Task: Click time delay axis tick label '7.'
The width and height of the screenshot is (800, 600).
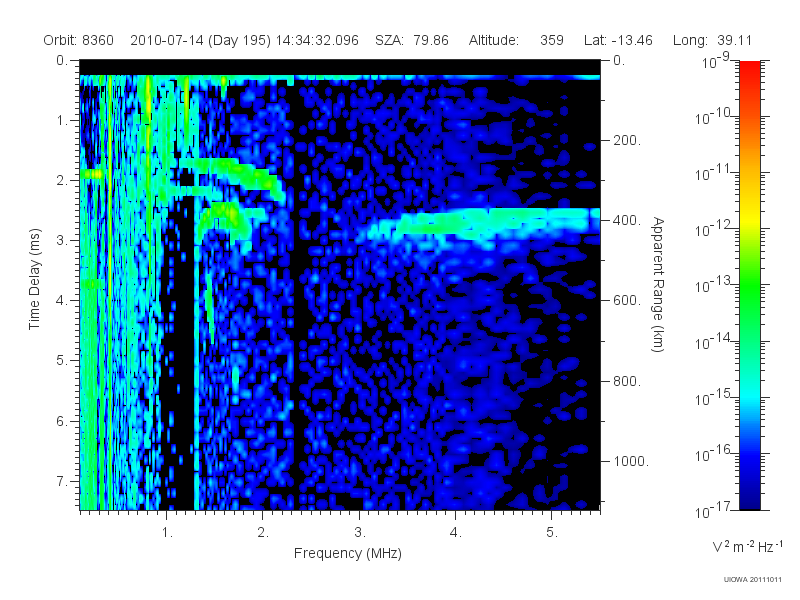Action: 61,481
